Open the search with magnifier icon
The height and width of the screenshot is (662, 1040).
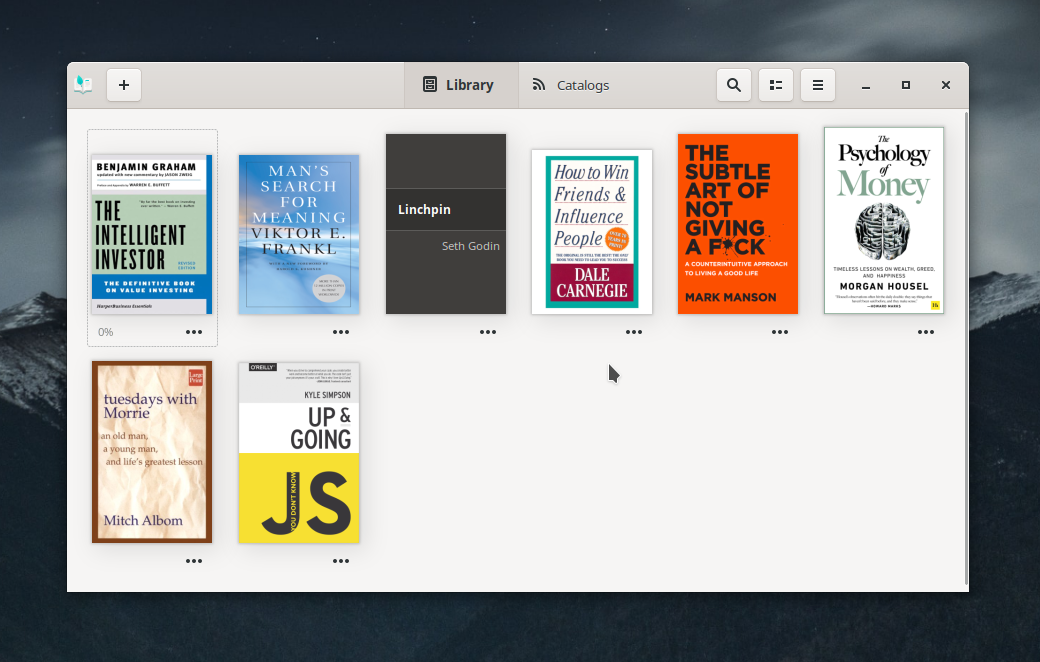pyautogui.click(x=733, y=85)
